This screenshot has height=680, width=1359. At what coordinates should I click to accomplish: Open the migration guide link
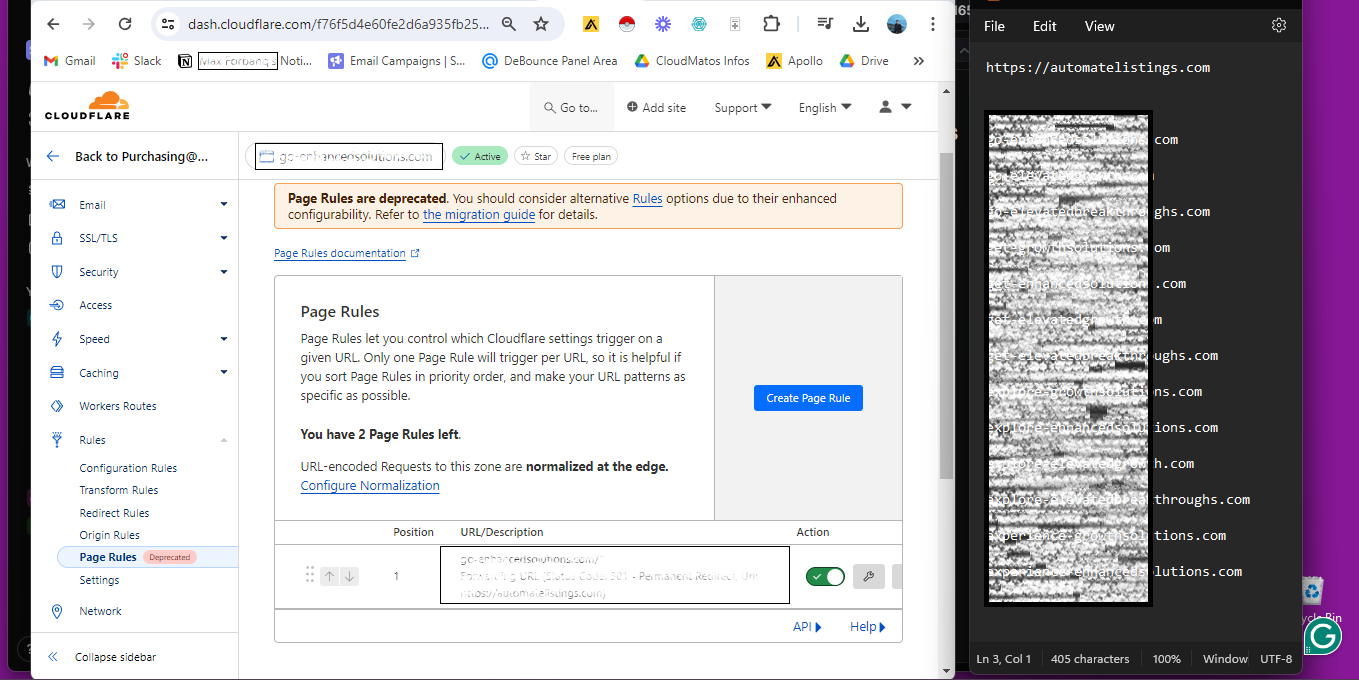[x=479, y=215]
